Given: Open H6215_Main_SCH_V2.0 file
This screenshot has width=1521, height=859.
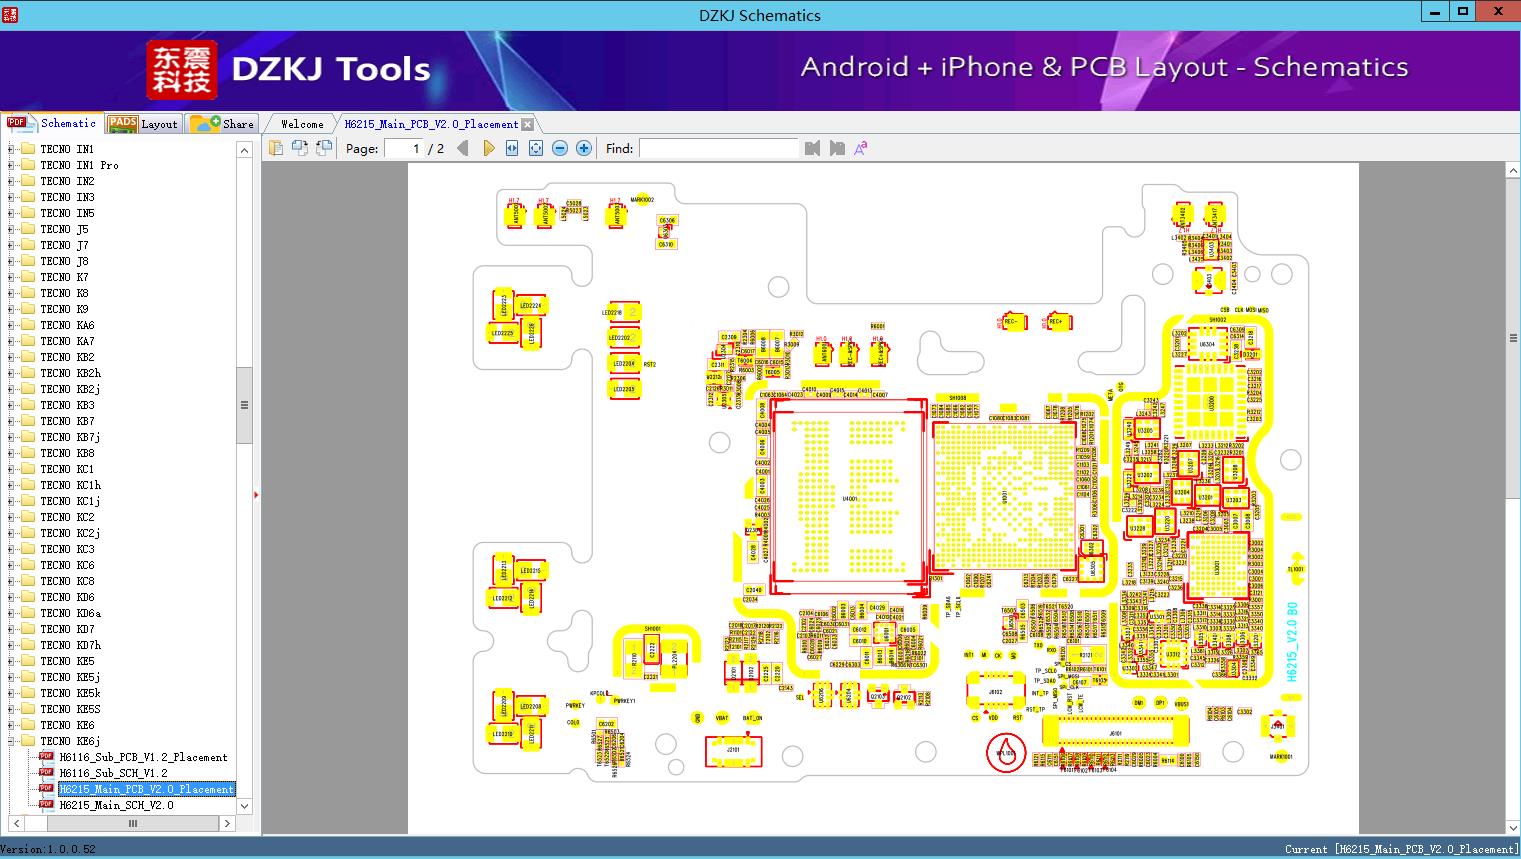Looking at the screenshot, I should point(116,805).
